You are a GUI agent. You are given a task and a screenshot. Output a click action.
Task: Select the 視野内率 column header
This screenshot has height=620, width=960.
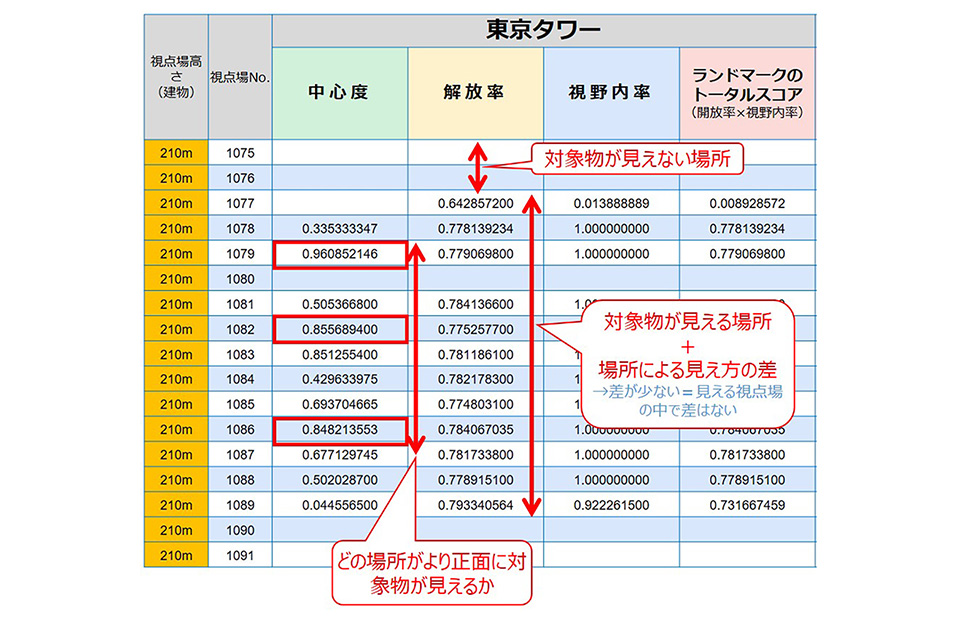tap(611, 90)
